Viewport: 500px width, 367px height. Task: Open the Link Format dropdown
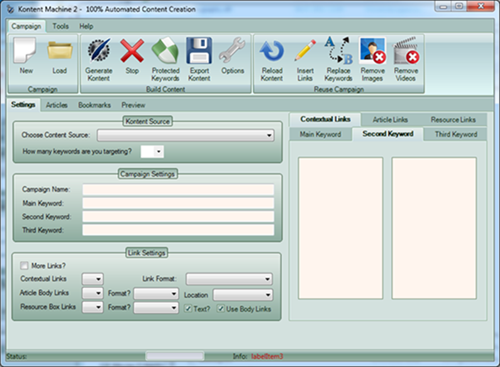click(229, 279)
